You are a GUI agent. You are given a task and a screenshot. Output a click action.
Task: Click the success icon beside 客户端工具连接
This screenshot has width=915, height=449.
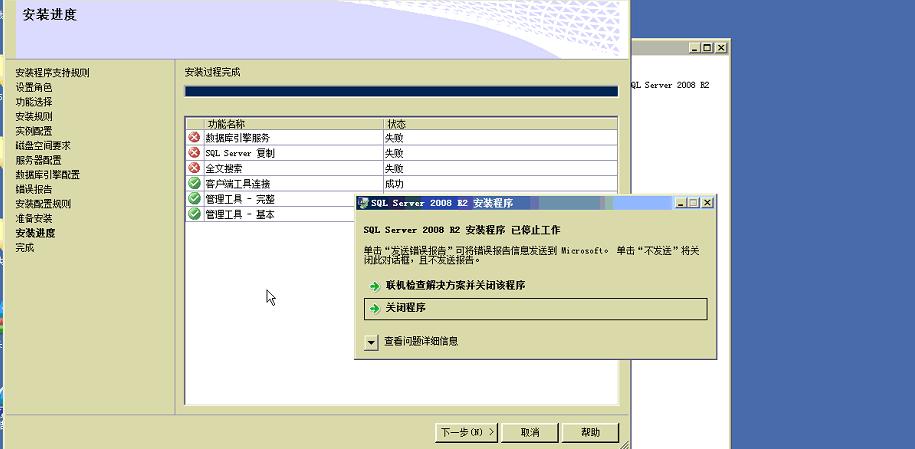point(194,183)
